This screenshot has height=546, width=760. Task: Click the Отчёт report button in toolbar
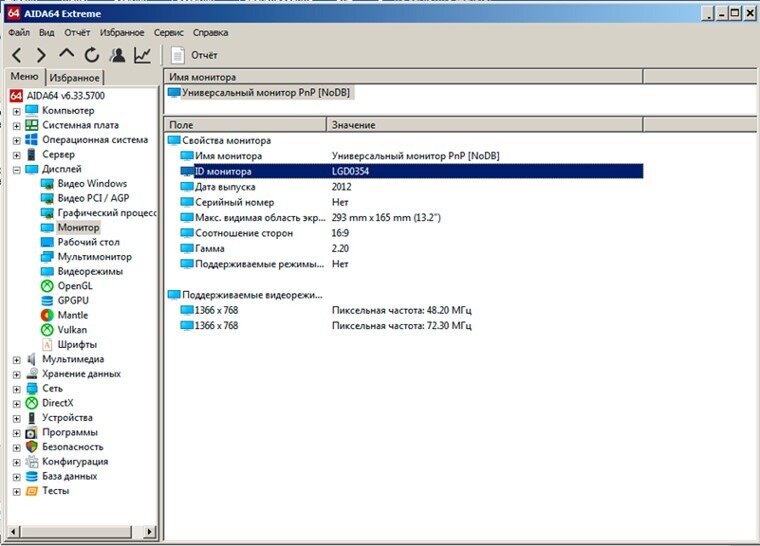click(x=194, y=55)
